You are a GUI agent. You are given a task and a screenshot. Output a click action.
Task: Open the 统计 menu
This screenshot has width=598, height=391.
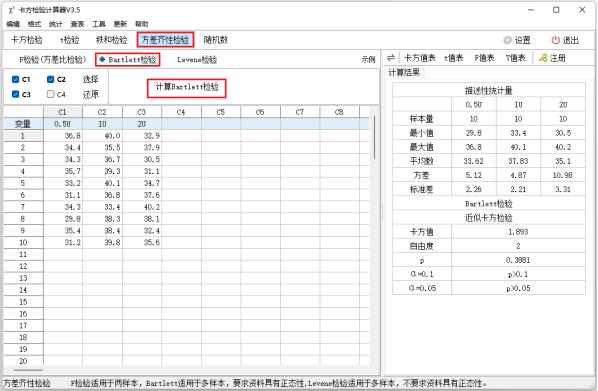[56, 24]
